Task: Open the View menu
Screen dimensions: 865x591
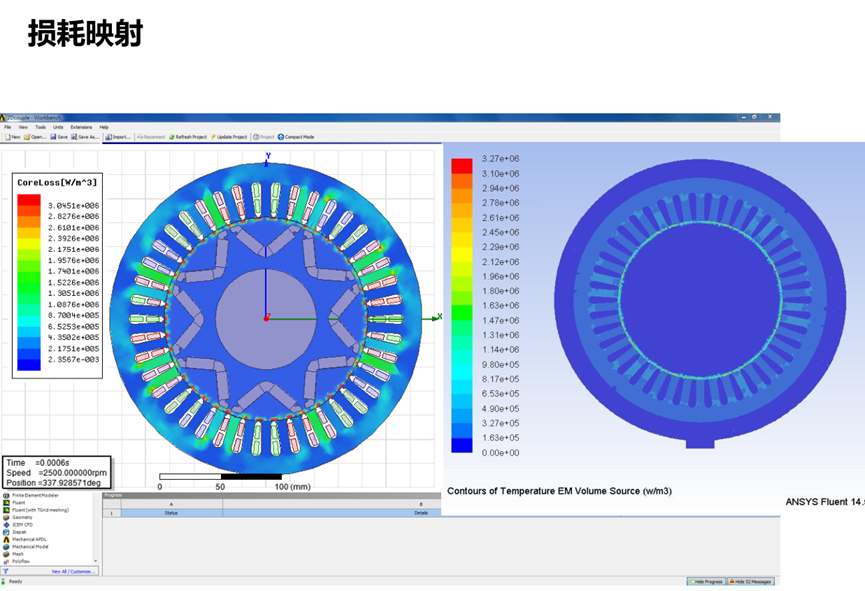Action: (x=23, y=127)
